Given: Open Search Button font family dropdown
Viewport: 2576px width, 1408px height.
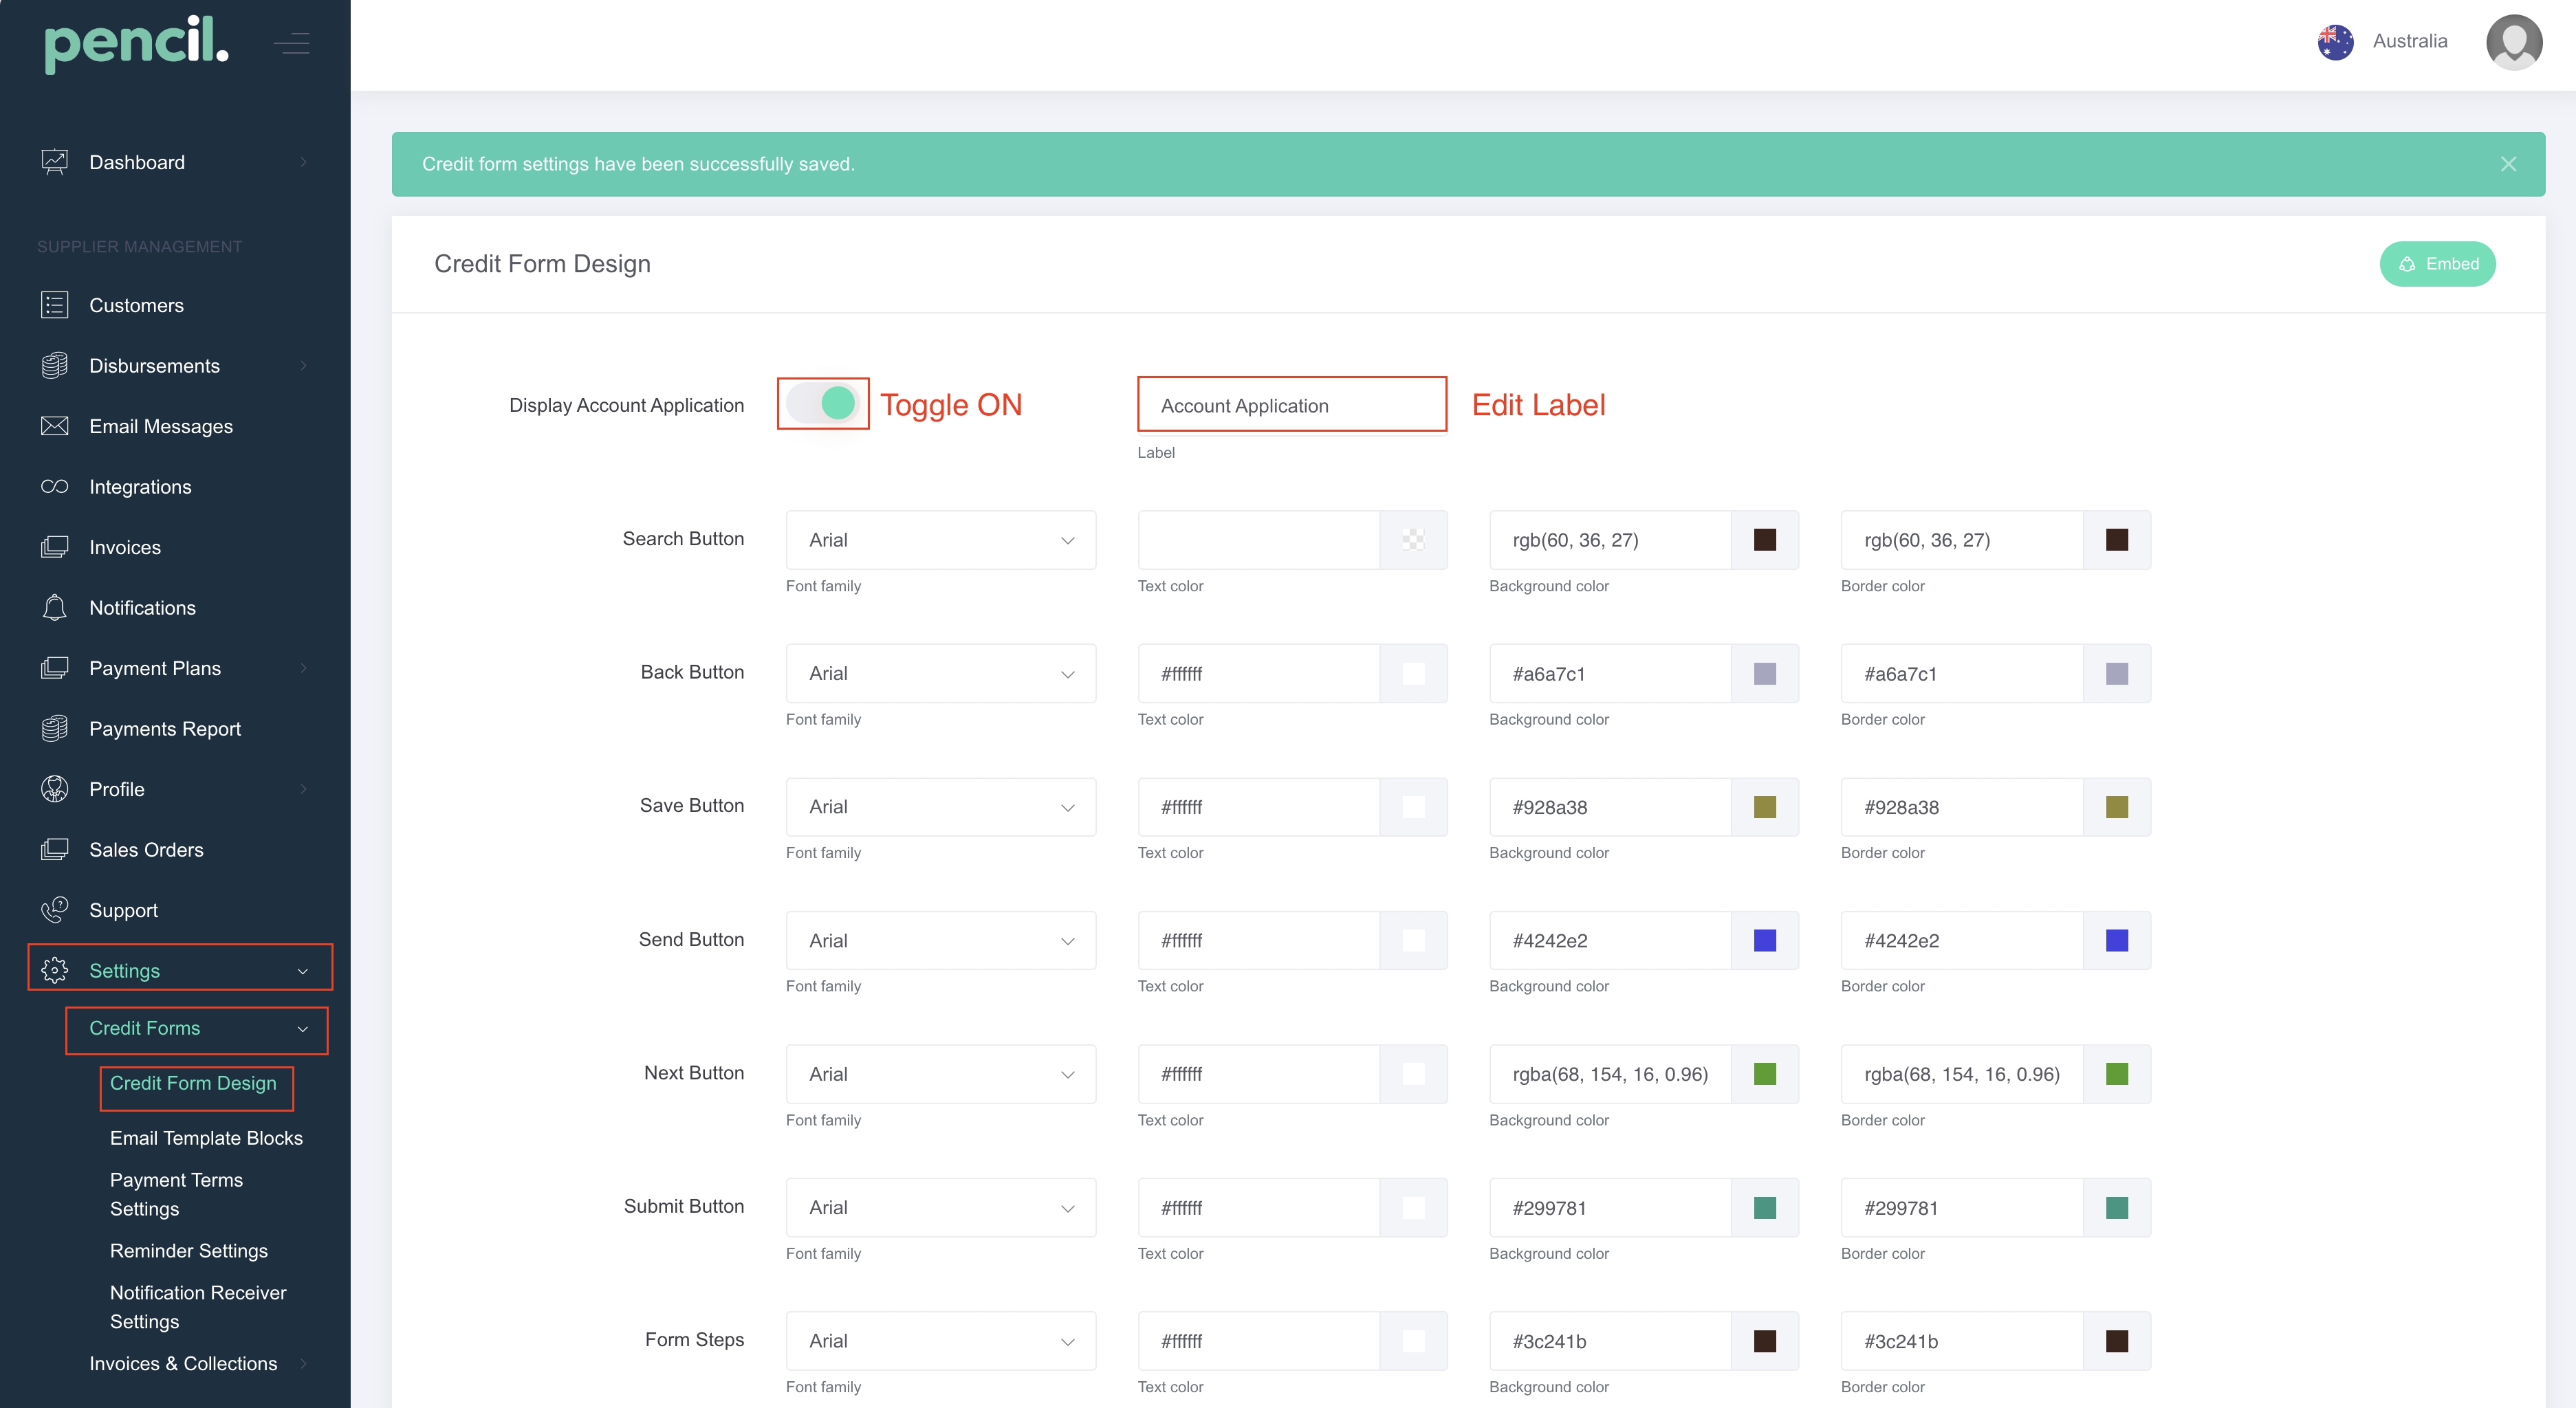Looking at the screenshot, I should (x=940, y=540).
